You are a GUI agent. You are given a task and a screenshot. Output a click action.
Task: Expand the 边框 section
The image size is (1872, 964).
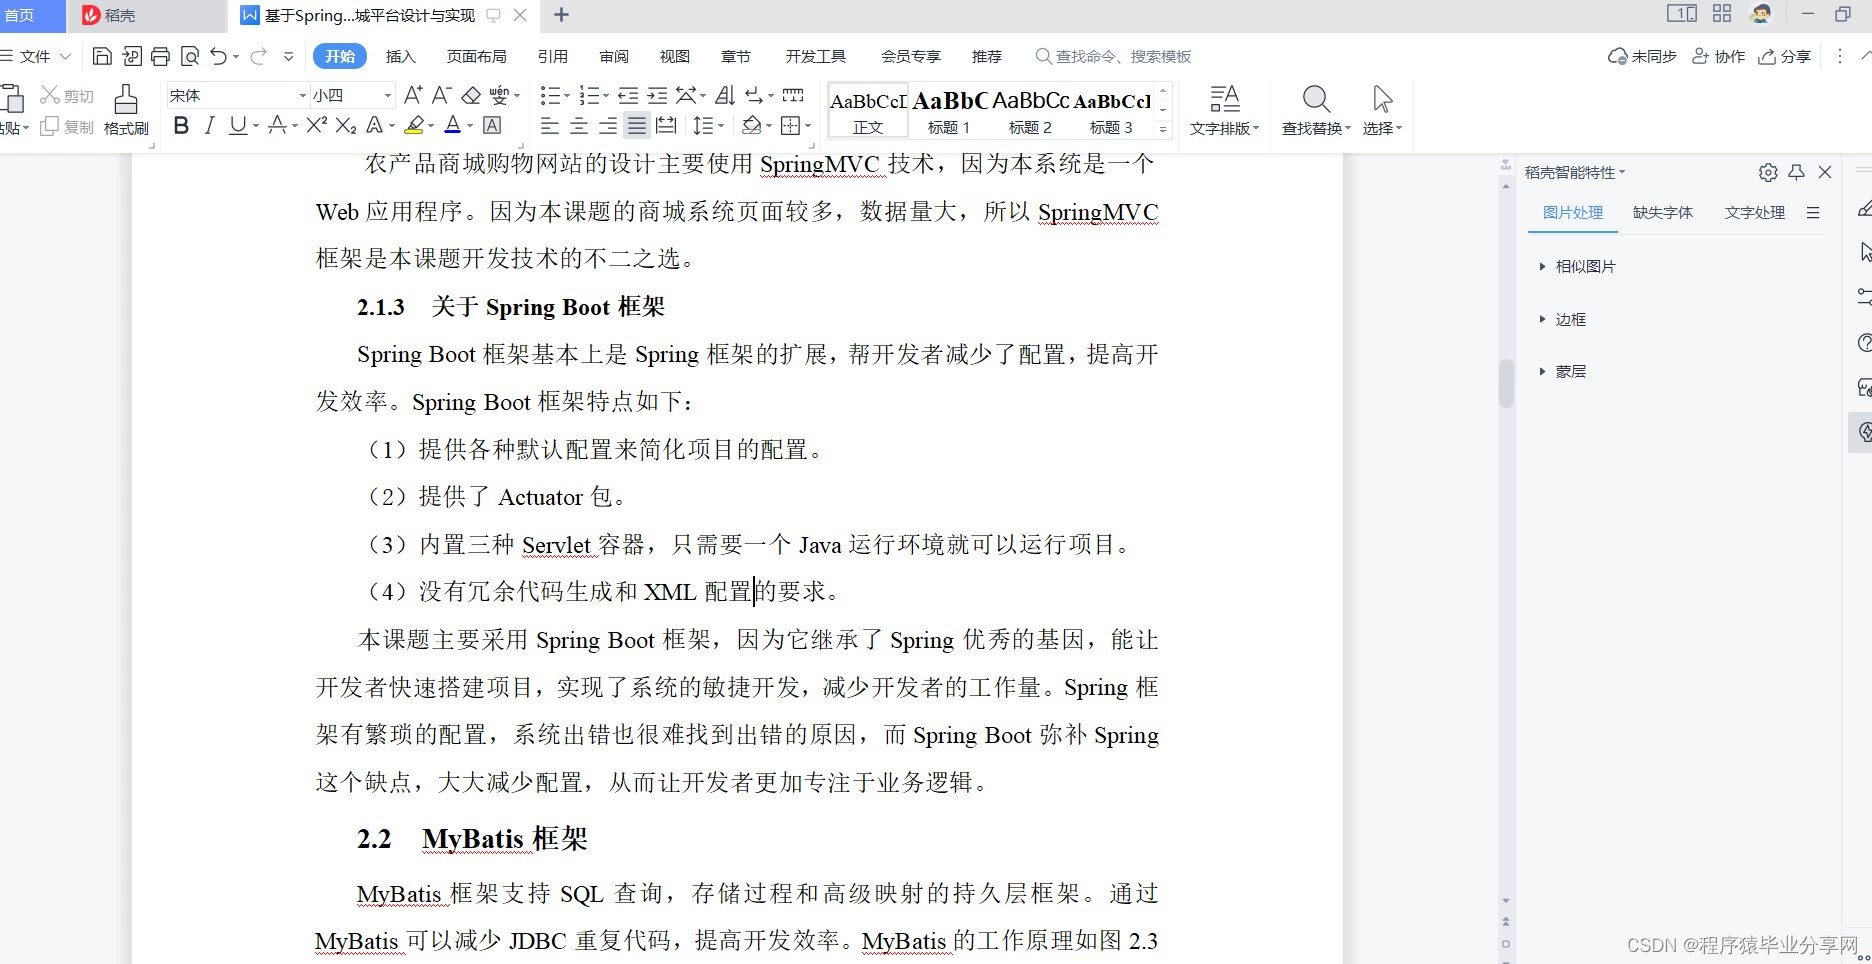(1562, 319)
